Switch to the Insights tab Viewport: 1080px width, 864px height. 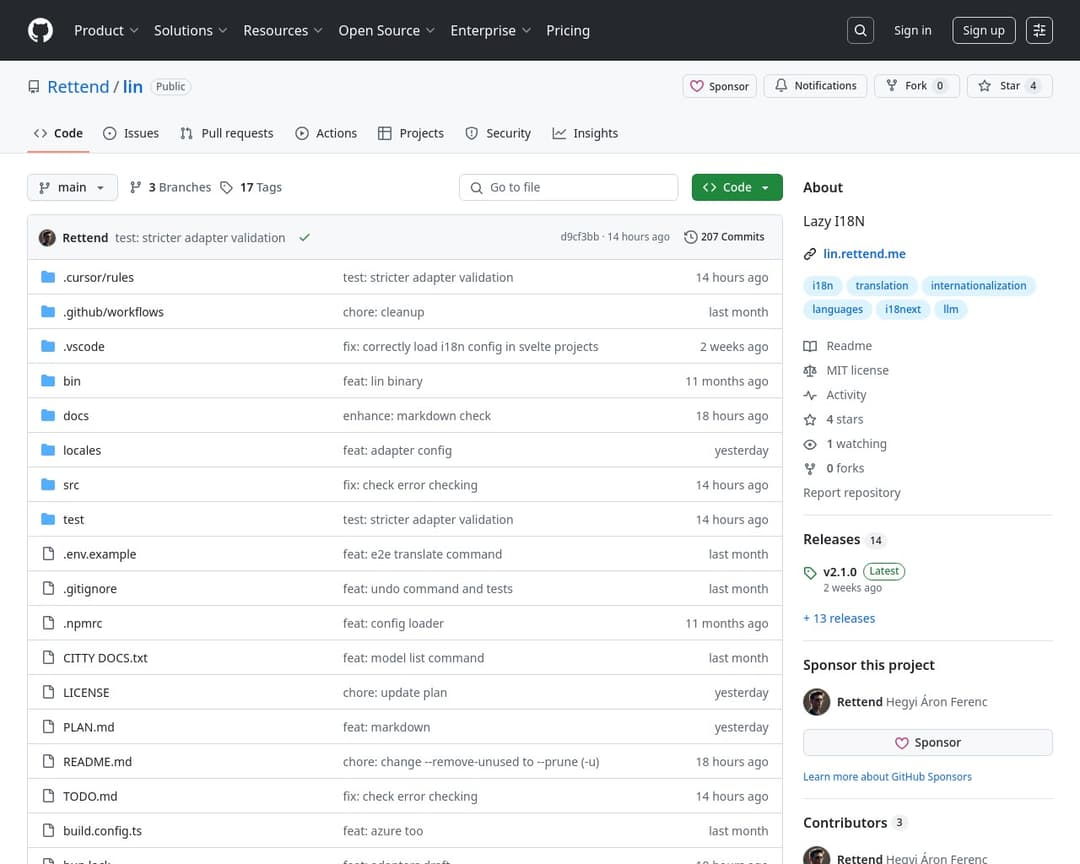[x=585, y=134]
